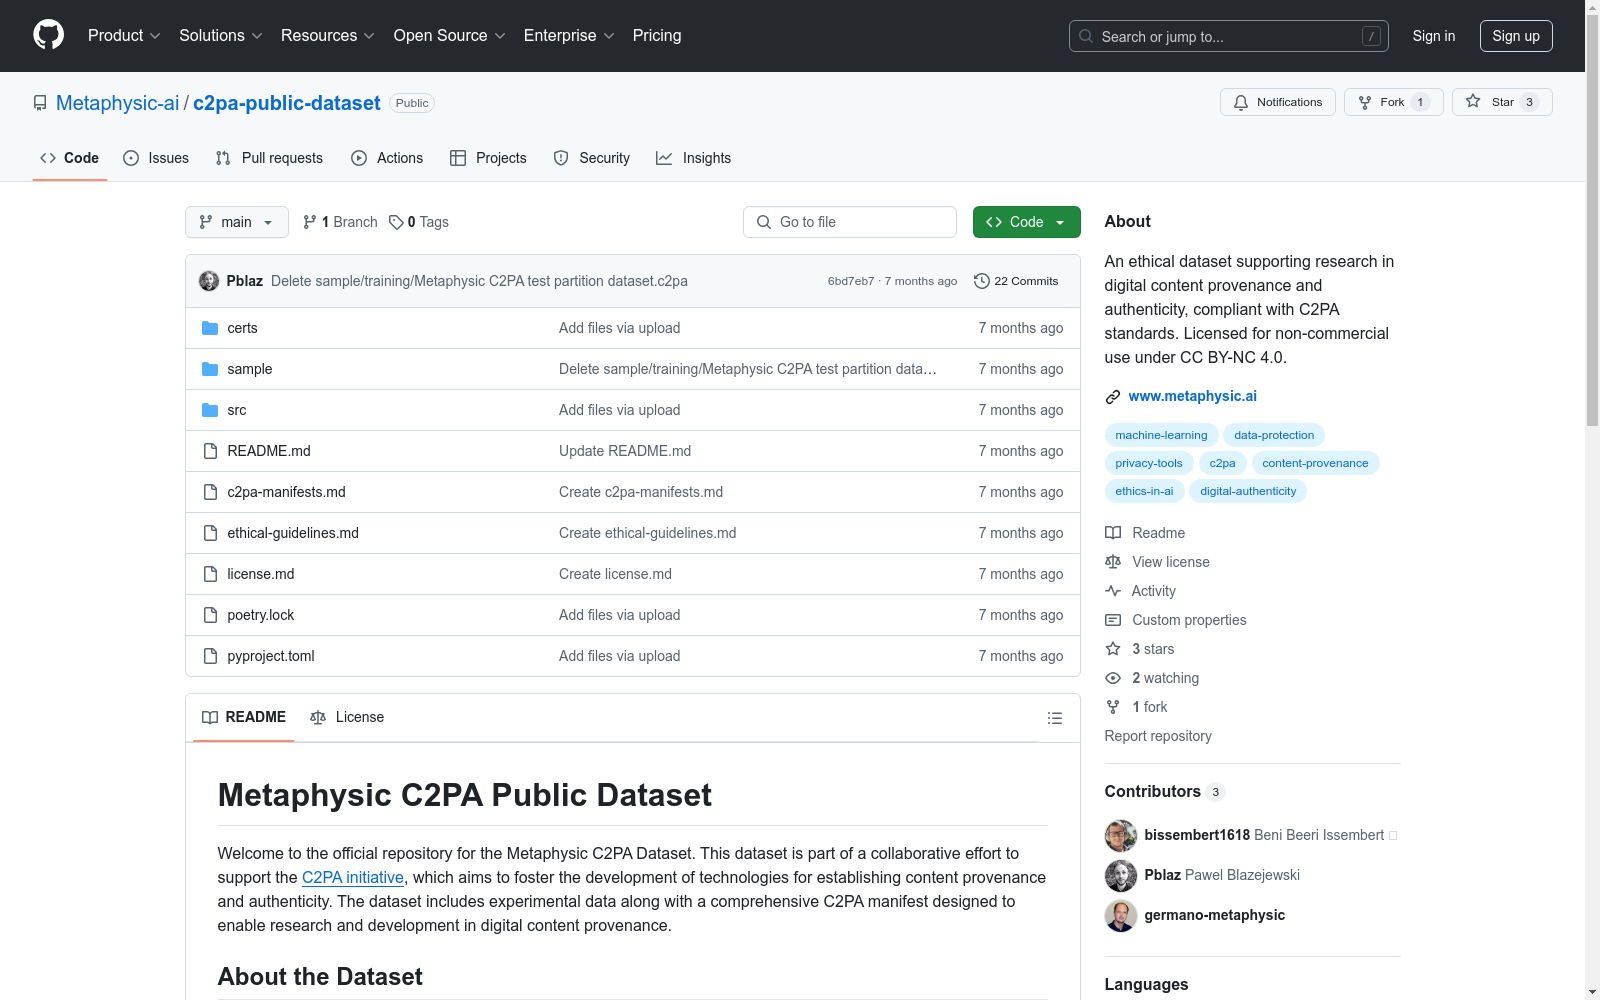Open the Actions tab
Viewport: 1600px width, 1000px height.
[387, 158]
